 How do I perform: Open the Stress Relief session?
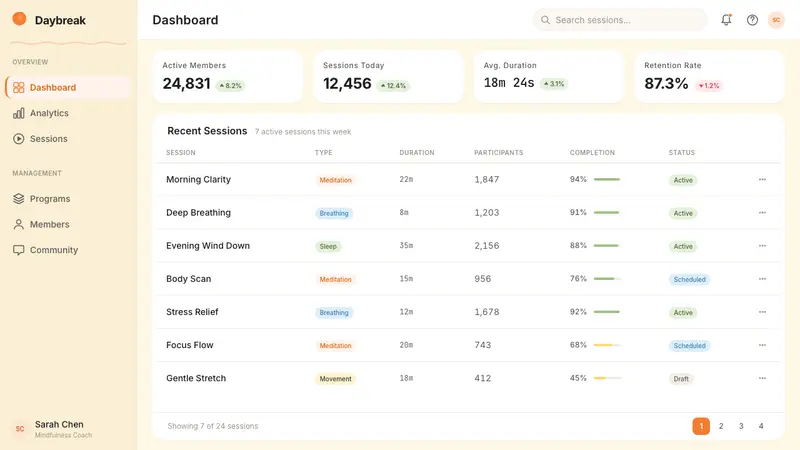pyautogui.click(x=192, y=312)
